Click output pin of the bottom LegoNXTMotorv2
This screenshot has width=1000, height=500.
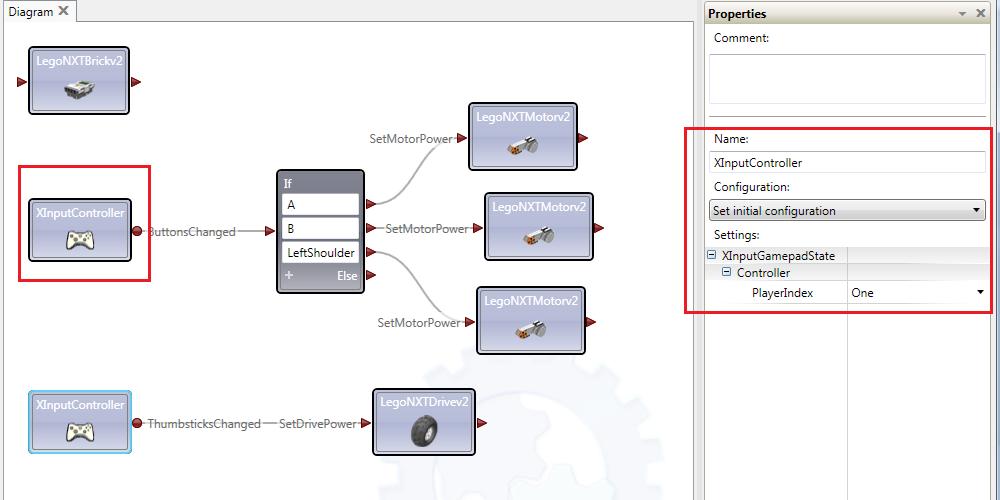[x=591, y=322]
